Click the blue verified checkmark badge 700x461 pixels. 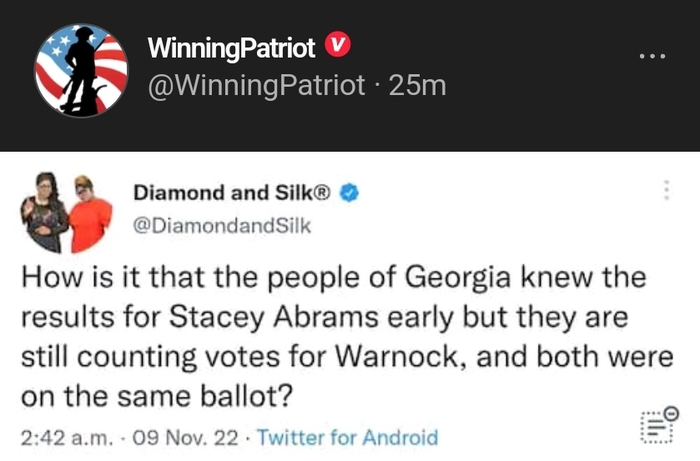tap(350, 194)
